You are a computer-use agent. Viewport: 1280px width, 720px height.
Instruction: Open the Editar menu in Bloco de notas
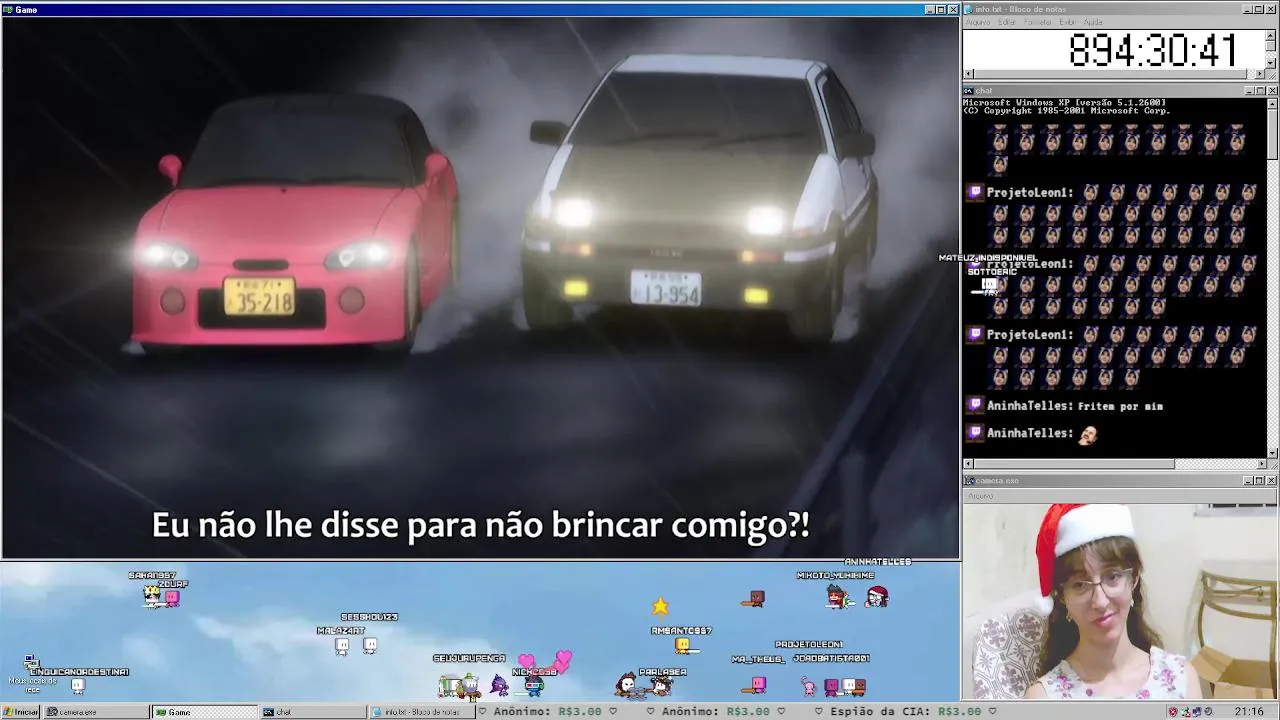tap(1007, 22)
